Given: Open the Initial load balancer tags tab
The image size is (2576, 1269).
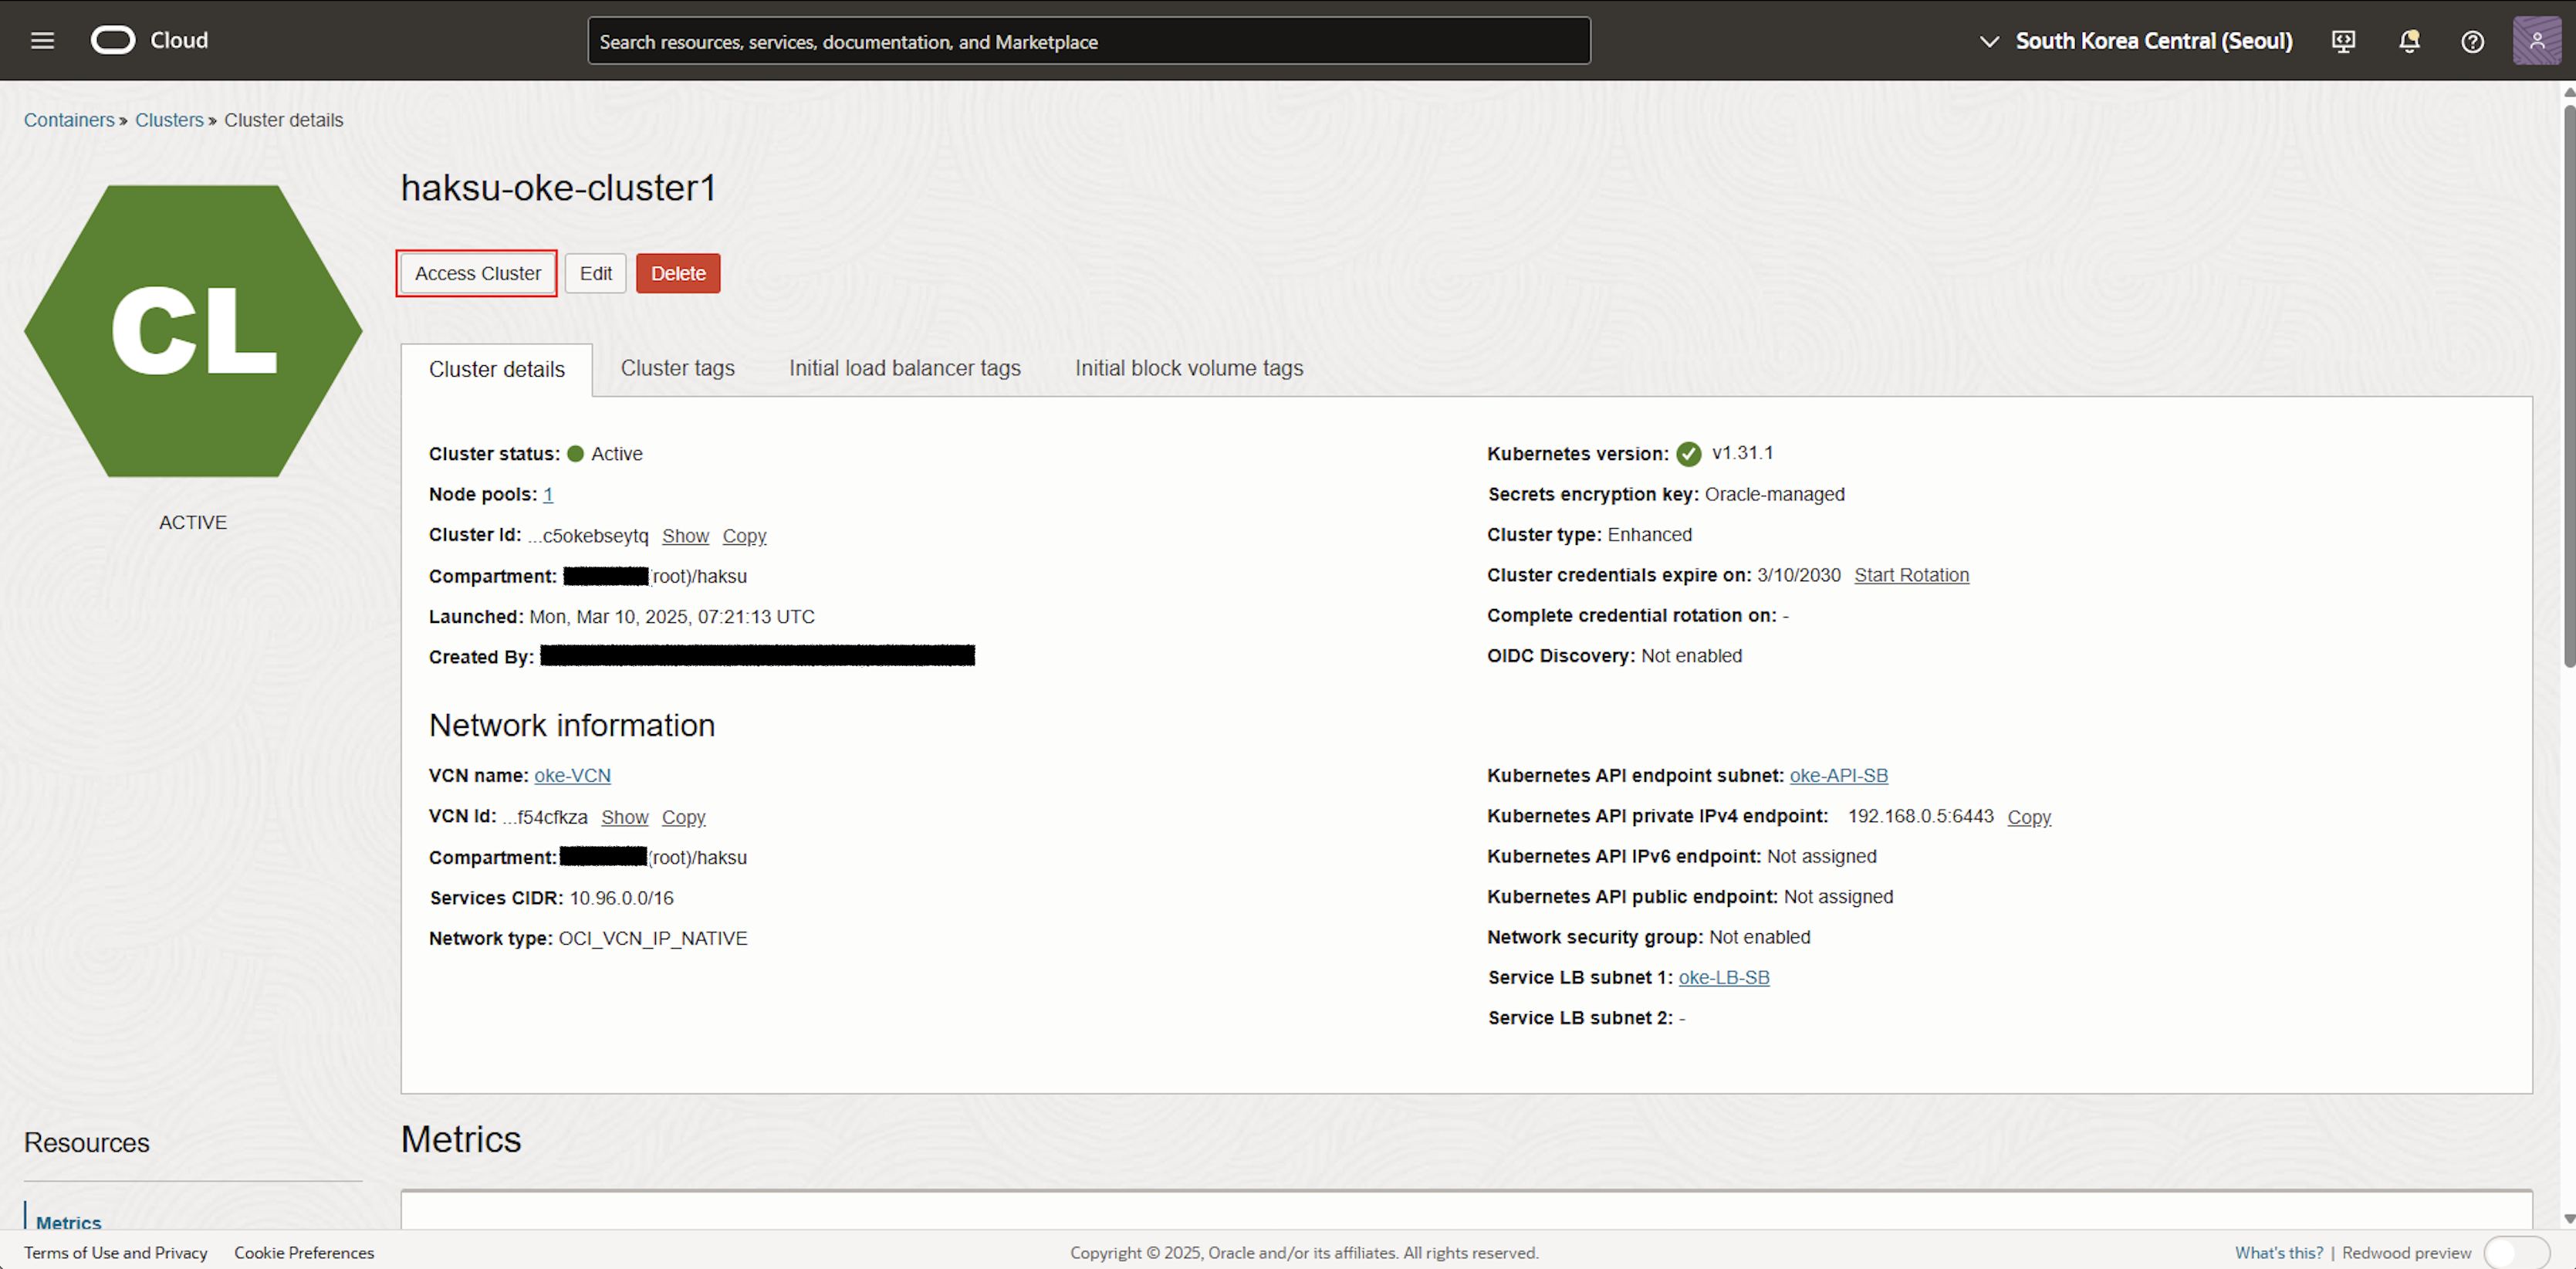Looking at the screenshot, I should pos(904,368).
